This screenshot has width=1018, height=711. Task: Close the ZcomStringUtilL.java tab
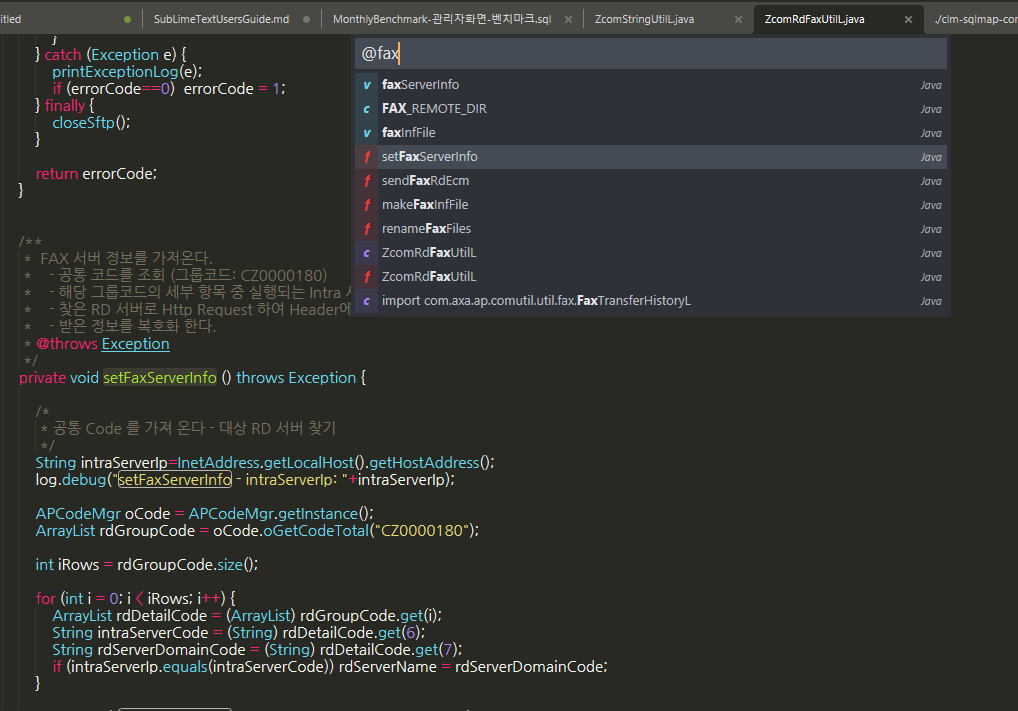pos(738,19)
